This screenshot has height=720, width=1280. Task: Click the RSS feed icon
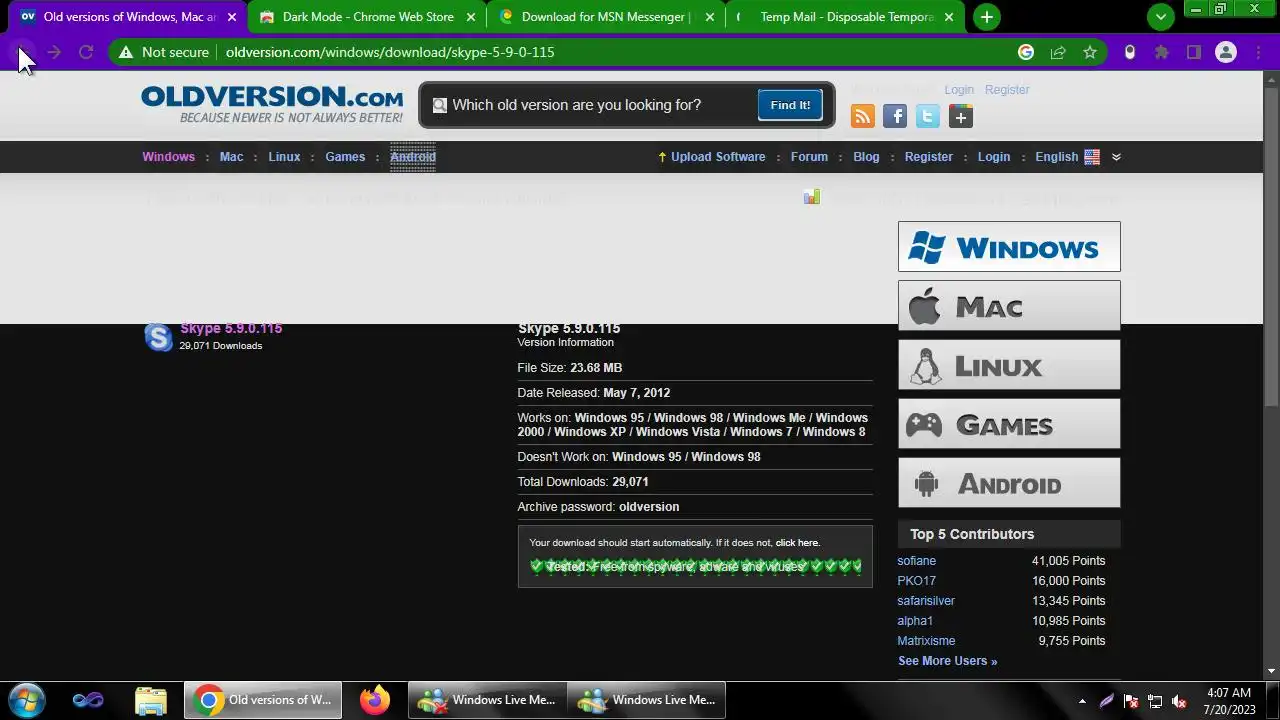click(862, 117)
